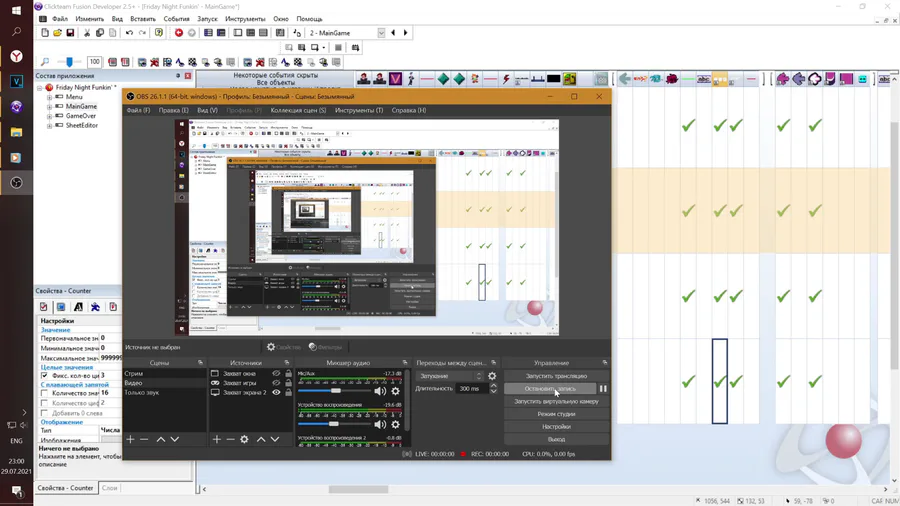Open the Коллекция сцен (S) menu in OBS
900x506 pixels.
298,110
